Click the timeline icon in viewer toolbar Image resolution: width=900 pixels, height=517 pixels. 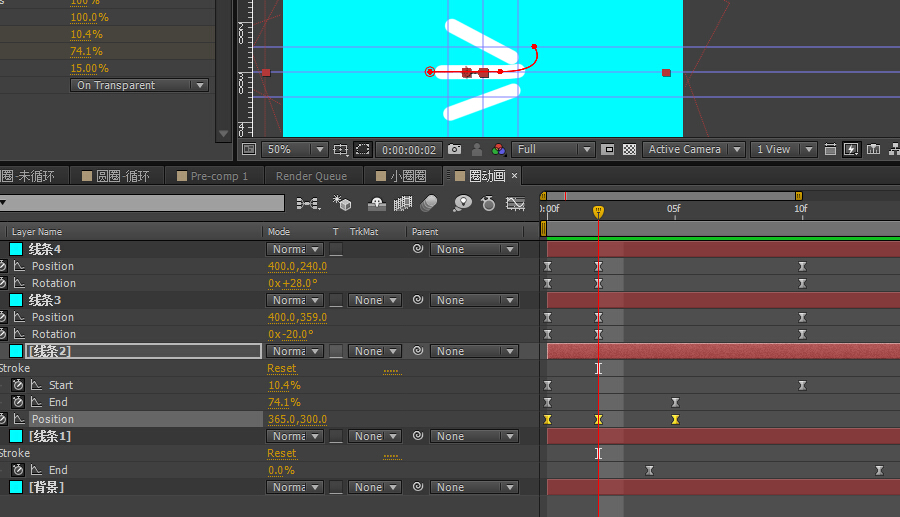[x=873, y=150]
